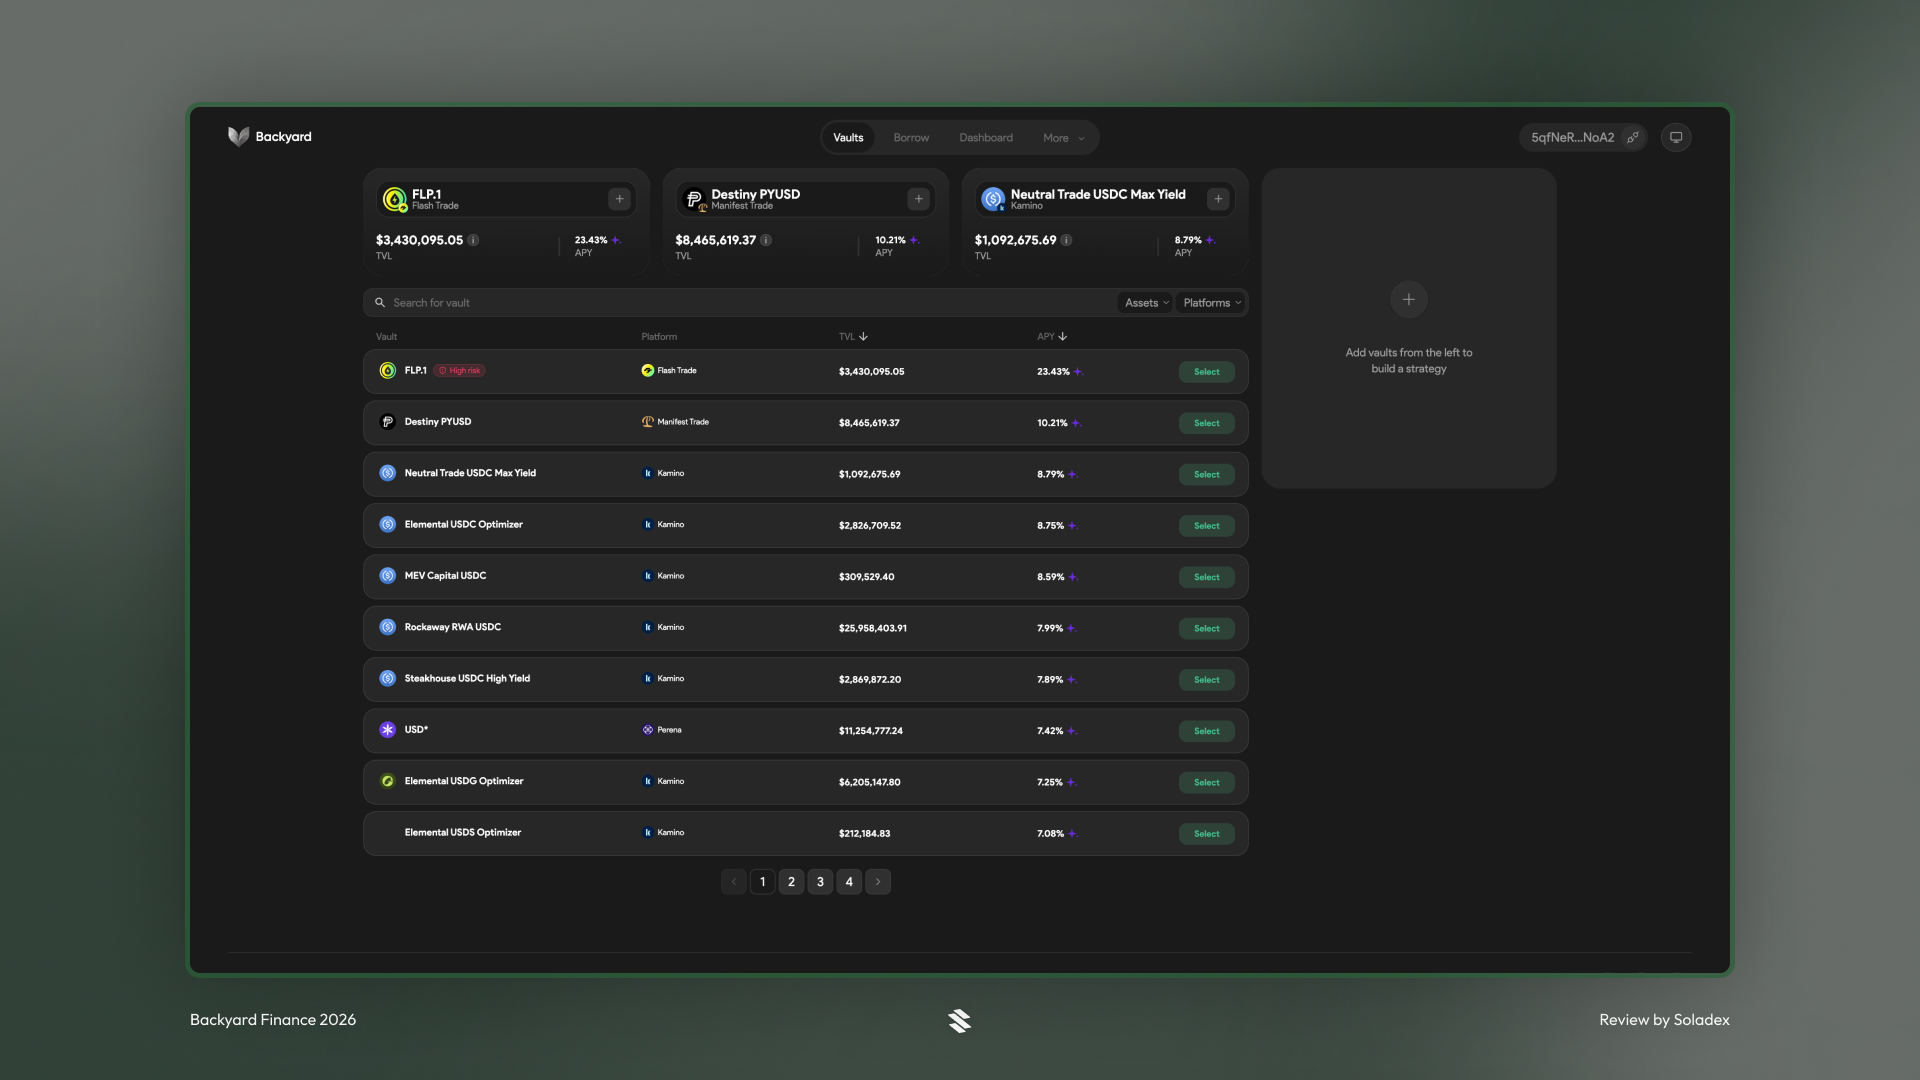Go to page 4

849,882
